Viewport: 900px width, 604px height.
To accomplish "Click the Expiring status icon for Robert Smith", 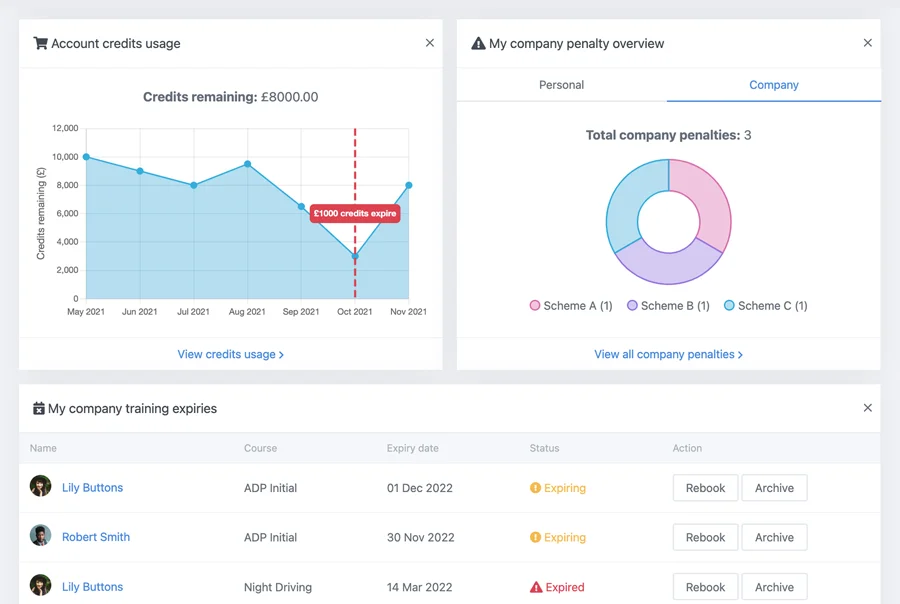I will (535, 538).
